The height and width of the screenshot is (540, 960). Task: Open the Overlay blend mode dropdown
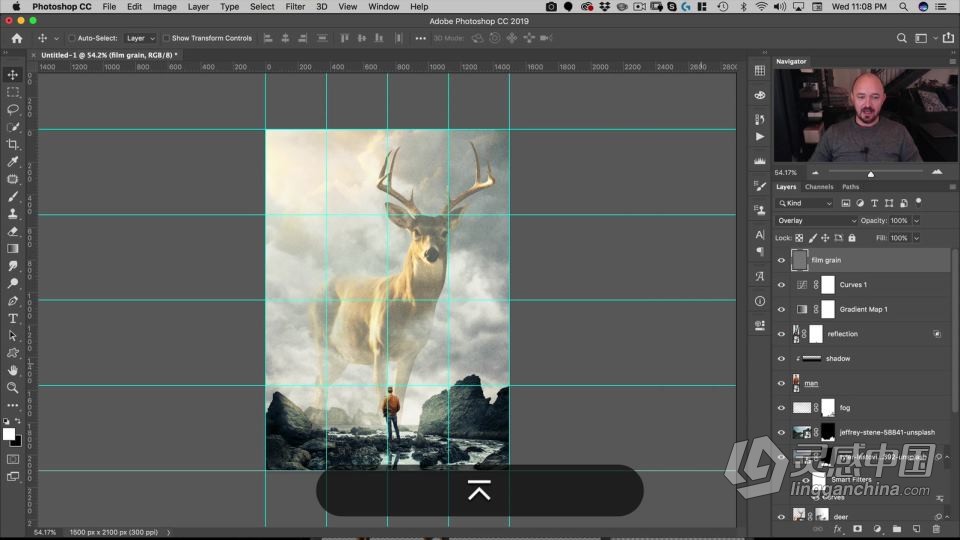point(816,220)
